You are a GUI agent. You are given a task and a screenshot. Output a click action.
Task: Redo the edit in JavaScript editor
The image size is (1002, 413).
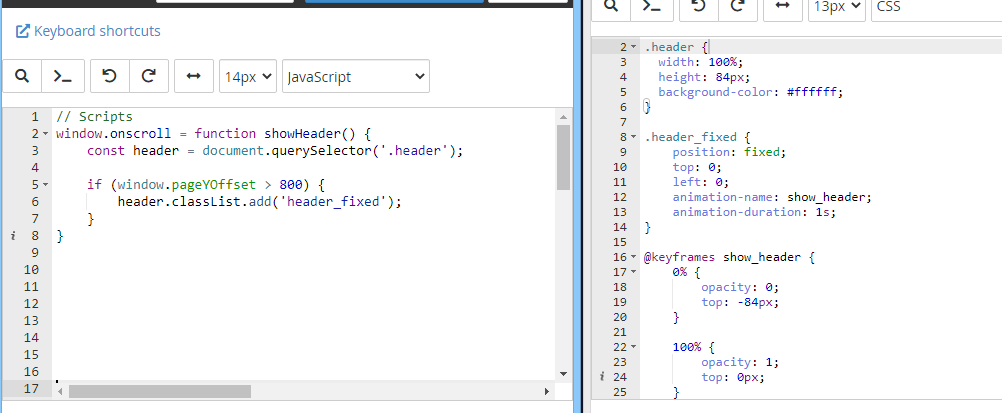point(149,77)
